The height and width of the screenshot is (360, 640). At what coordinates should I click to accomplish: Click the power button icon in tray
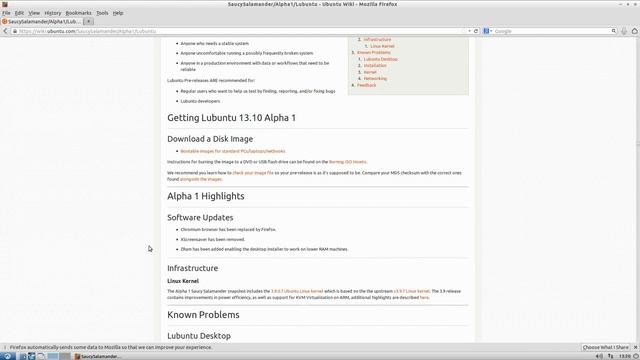click(x=636, y=356)
